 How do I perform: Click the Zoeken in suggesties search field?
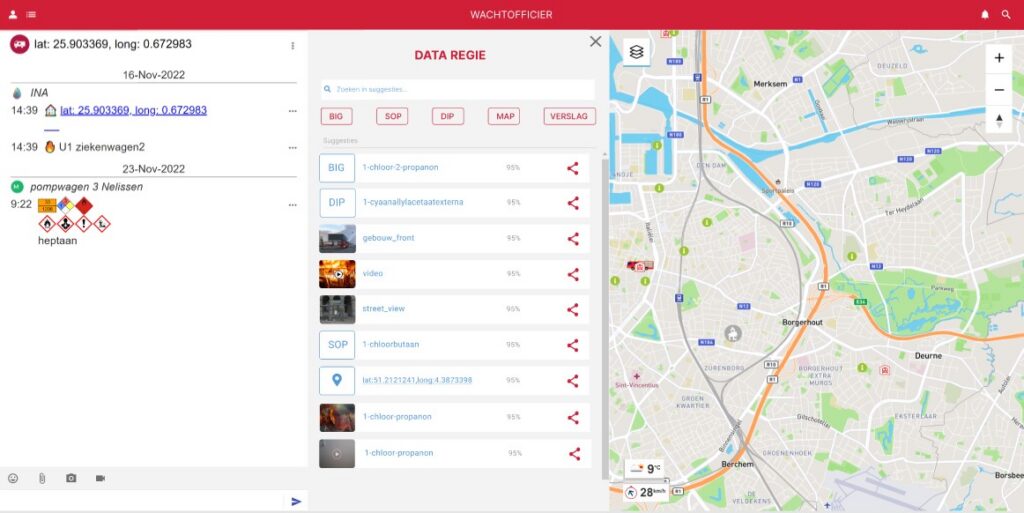coord(458,89)
